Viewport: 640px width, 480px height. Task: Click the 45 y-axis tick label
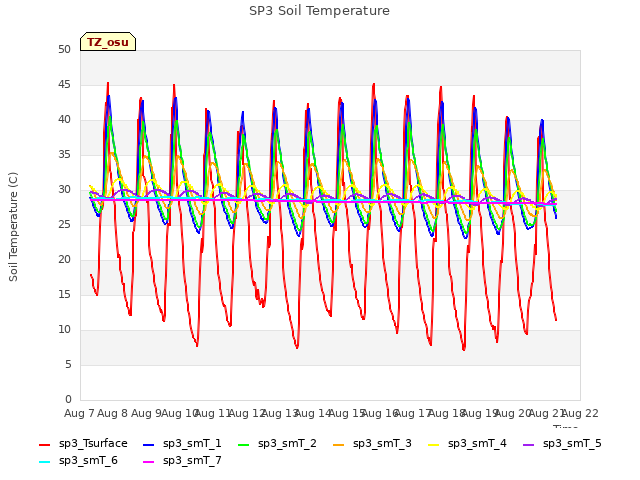pyautogui.click(x=64, y=84)
